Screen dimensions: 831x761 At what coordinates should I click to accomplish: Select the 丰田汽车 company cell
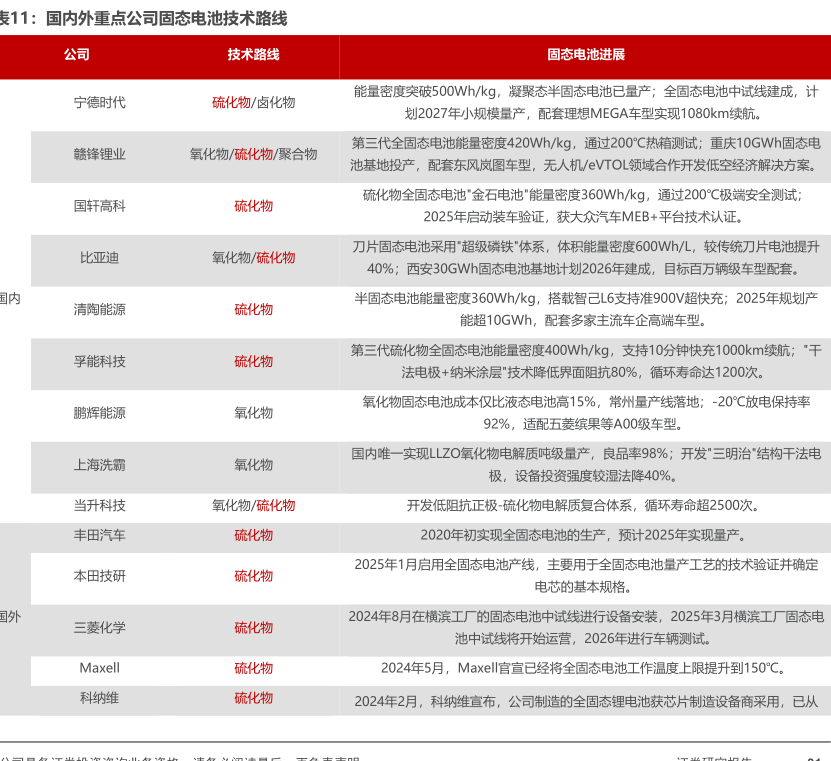pos(99,536)
